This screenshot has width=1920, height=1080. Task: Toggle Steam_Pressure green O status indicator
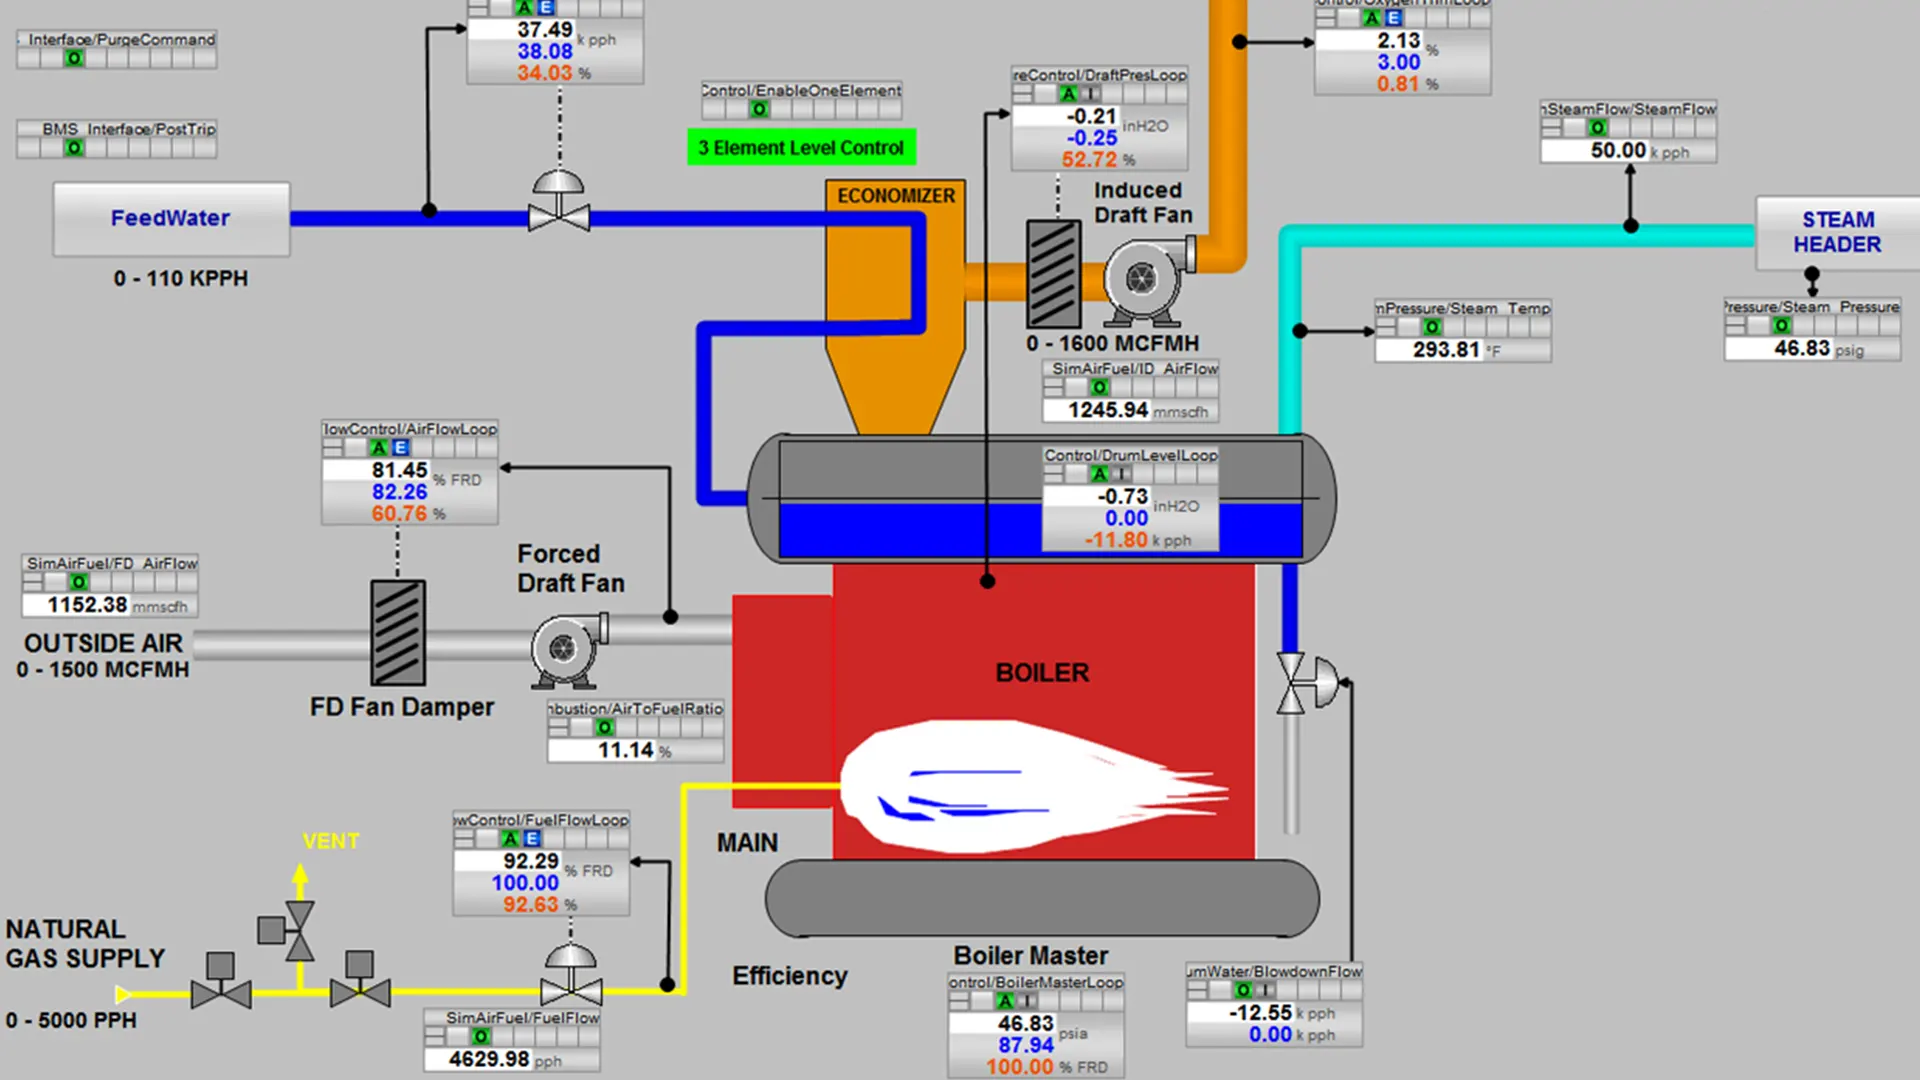point(1782,326)
